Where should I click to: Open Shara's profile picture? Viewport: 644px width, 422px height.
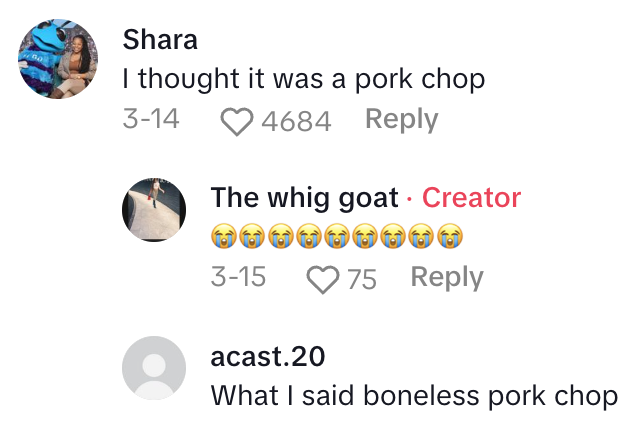click(58, 59)
